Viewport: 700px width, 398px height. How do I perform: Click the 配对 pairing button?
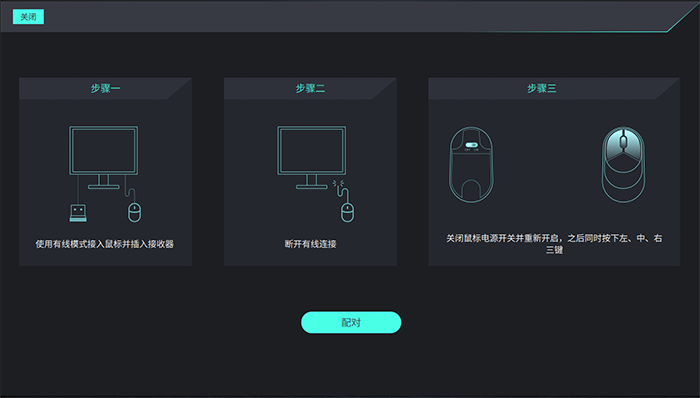coord(351,322)
